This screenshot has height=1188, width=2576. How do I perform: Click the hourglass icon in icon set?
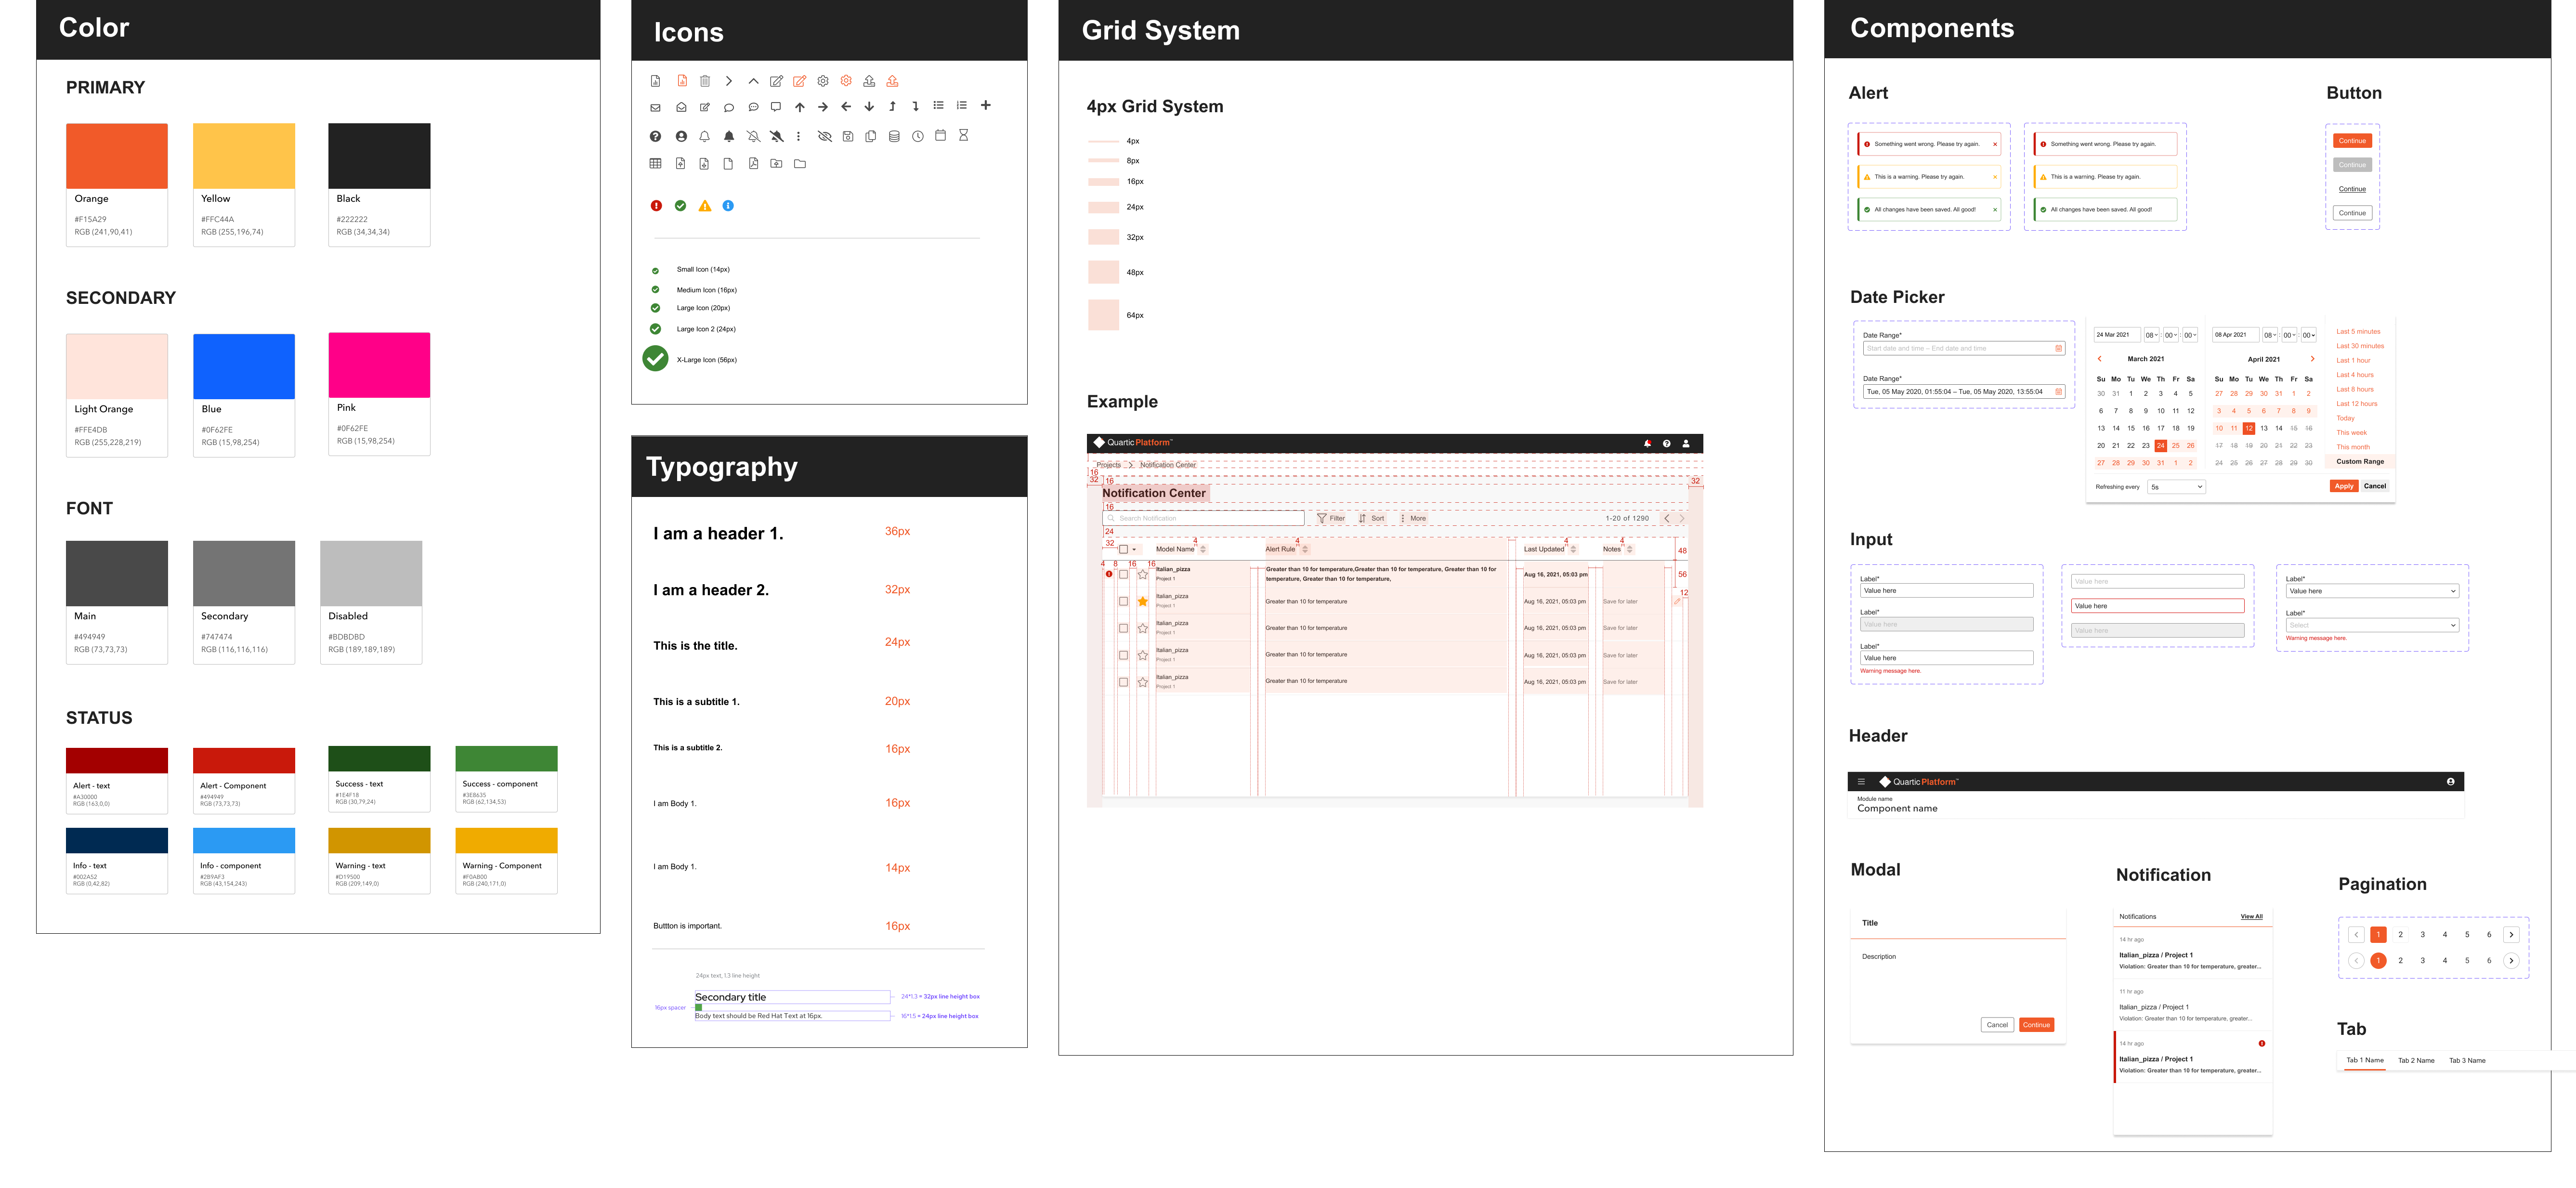click(x=964, y=135)
